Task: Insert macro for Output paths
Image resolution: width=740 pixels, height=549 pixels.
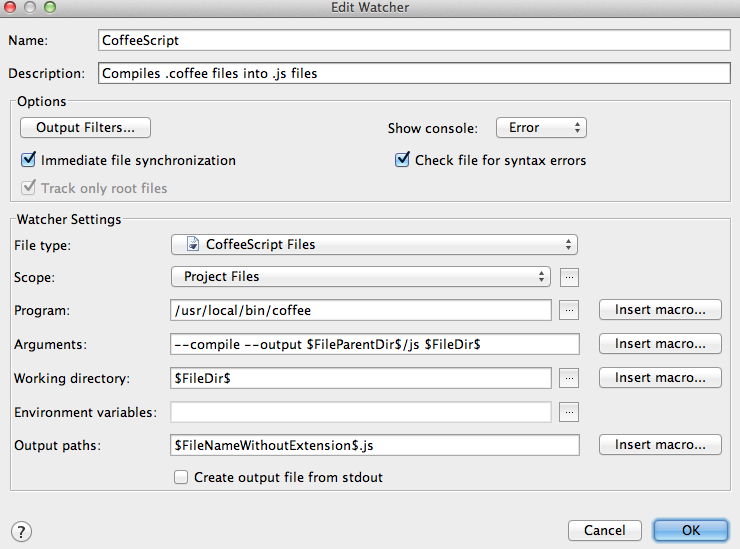Action: 660,445
